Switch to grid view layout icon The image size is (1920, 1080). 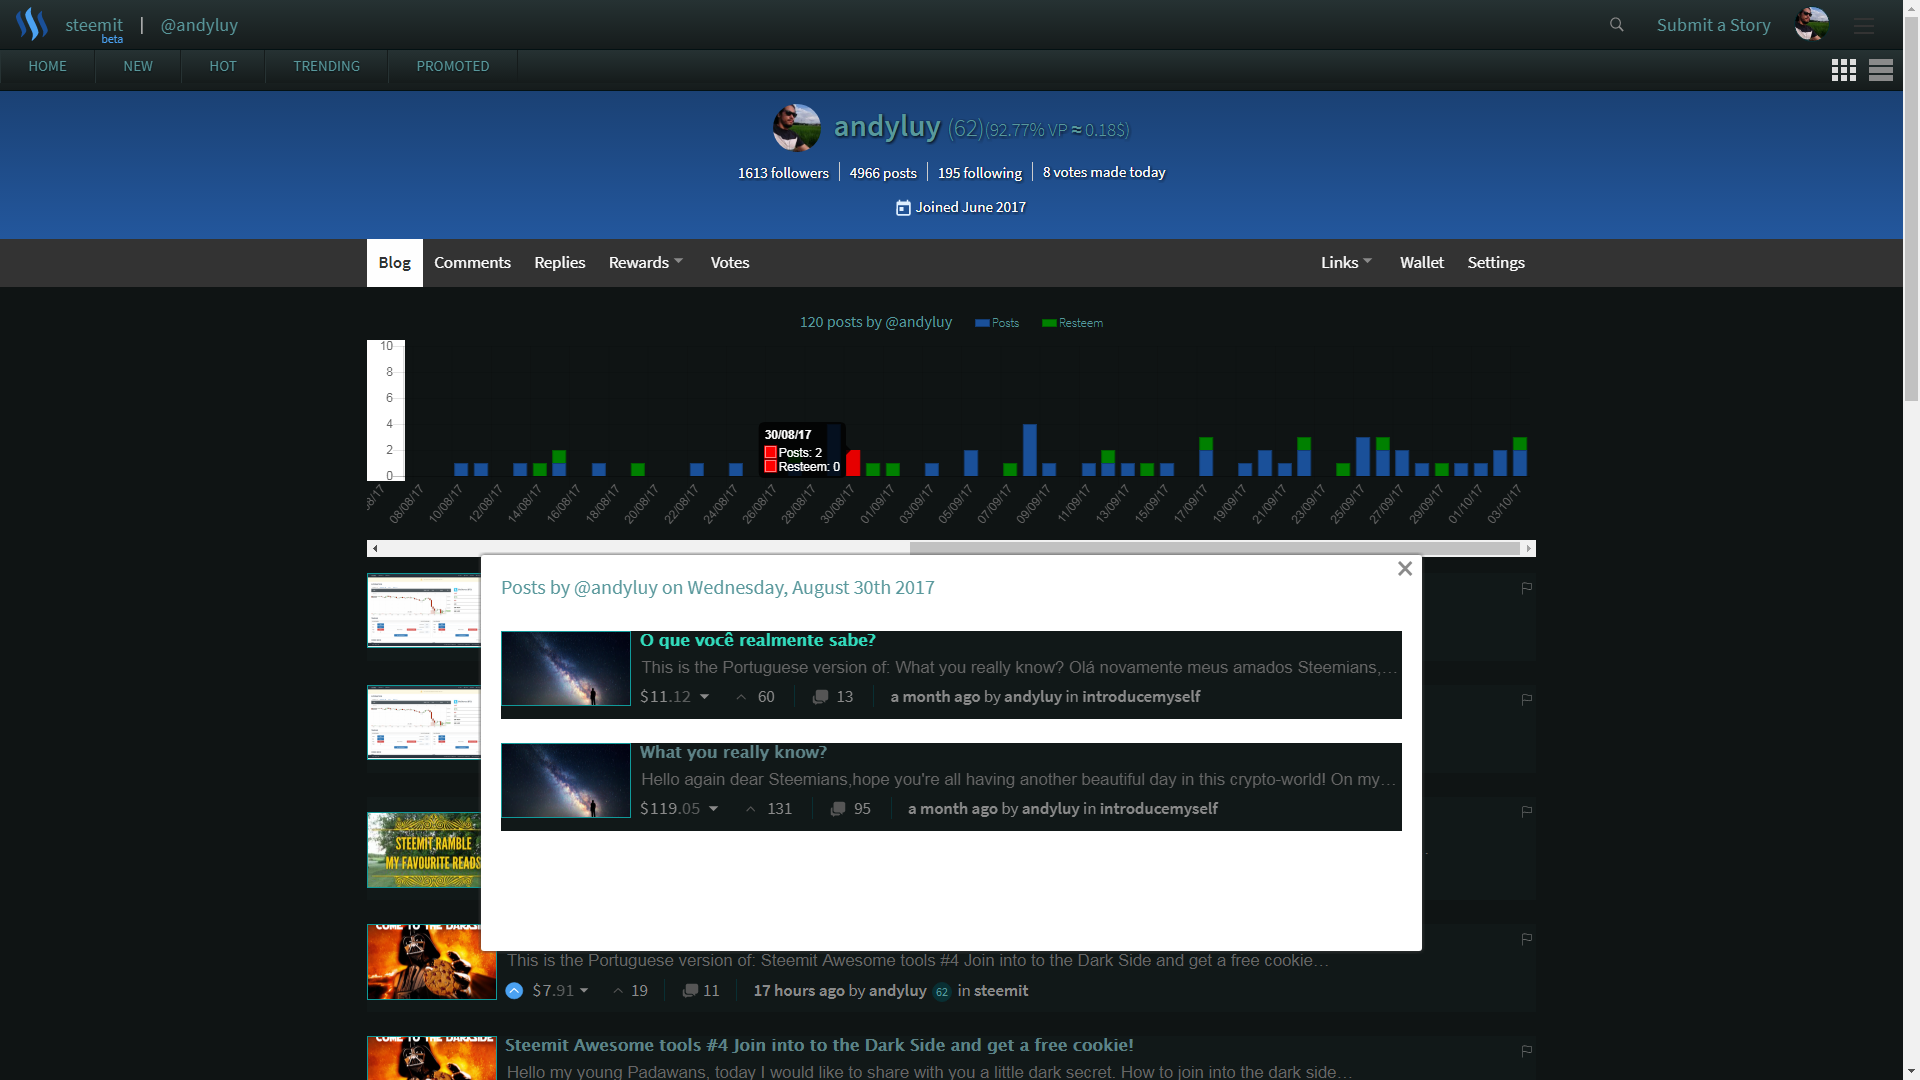(1844, 70)
